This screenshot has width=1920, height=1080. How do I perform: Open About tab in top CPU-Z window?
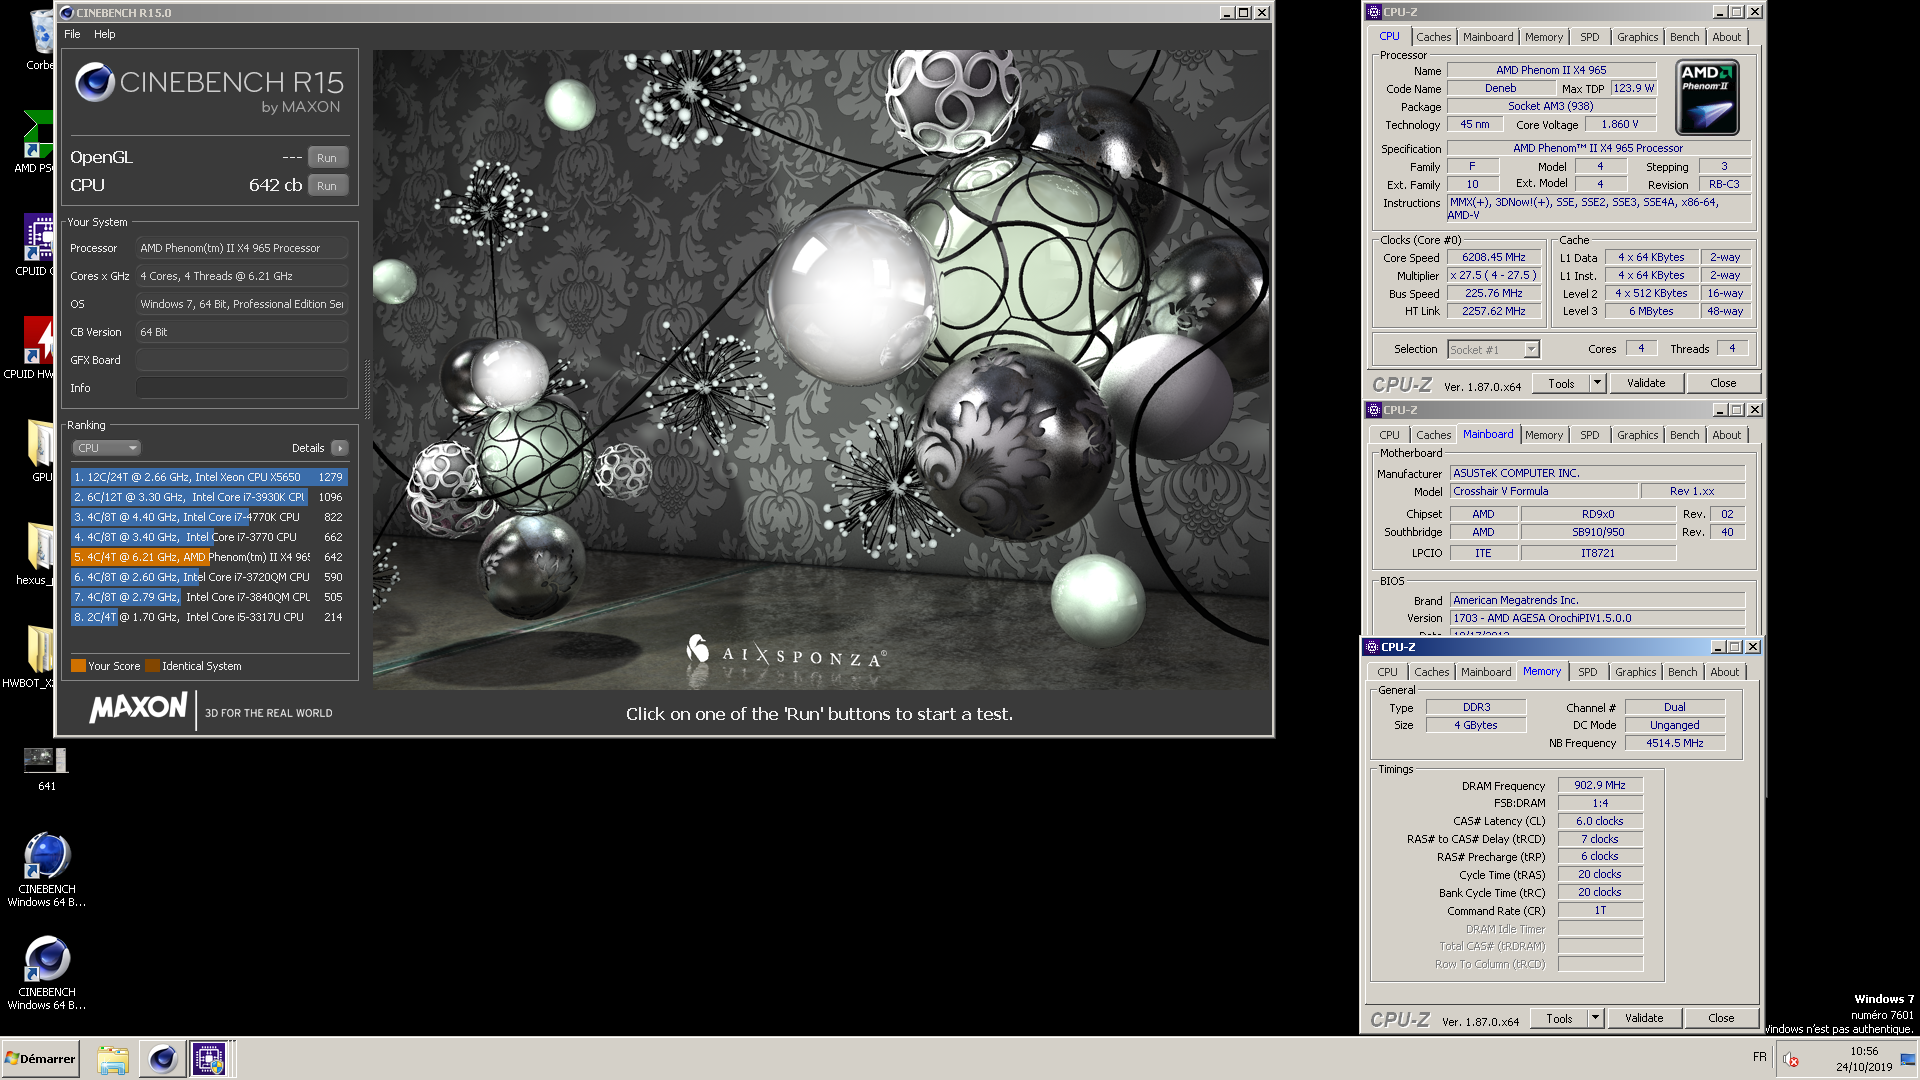click(x=1726, y=37)
